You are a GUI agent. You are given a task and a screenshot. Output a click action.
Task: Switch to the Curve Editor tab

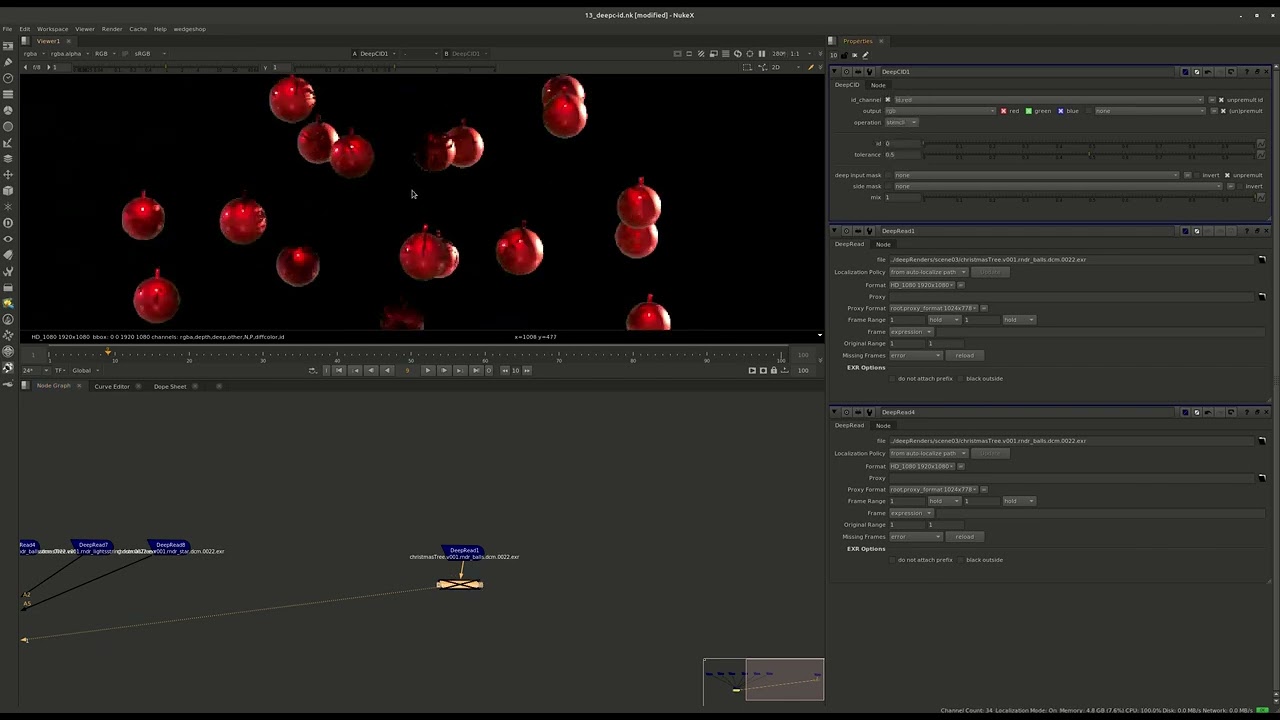click(x=112, y=386)
